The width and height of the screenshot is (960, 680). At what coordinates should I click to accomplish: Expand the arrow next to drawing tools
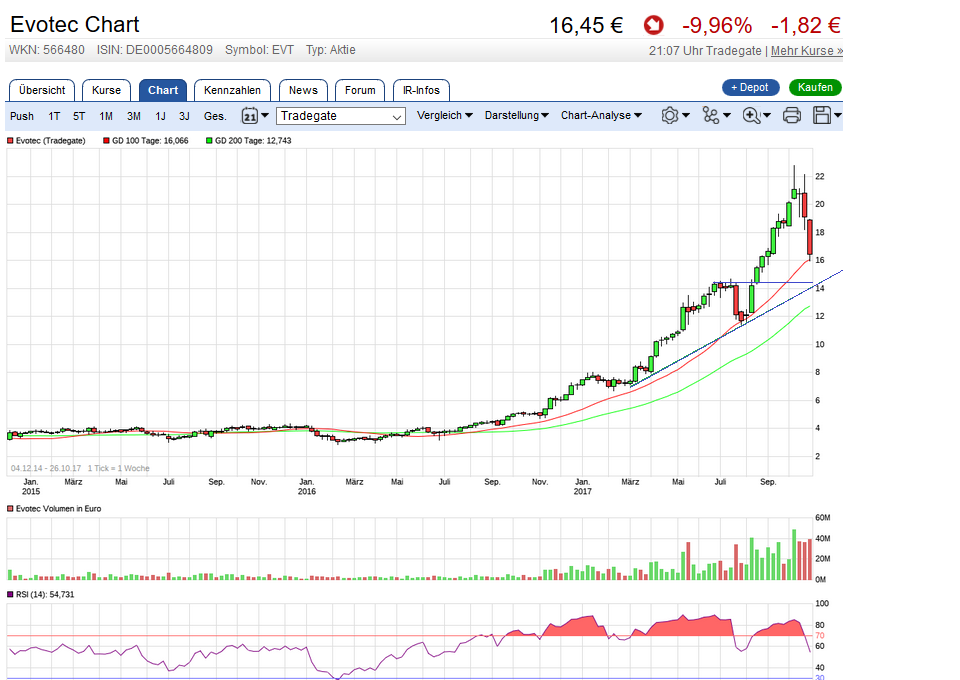(727, 115)
